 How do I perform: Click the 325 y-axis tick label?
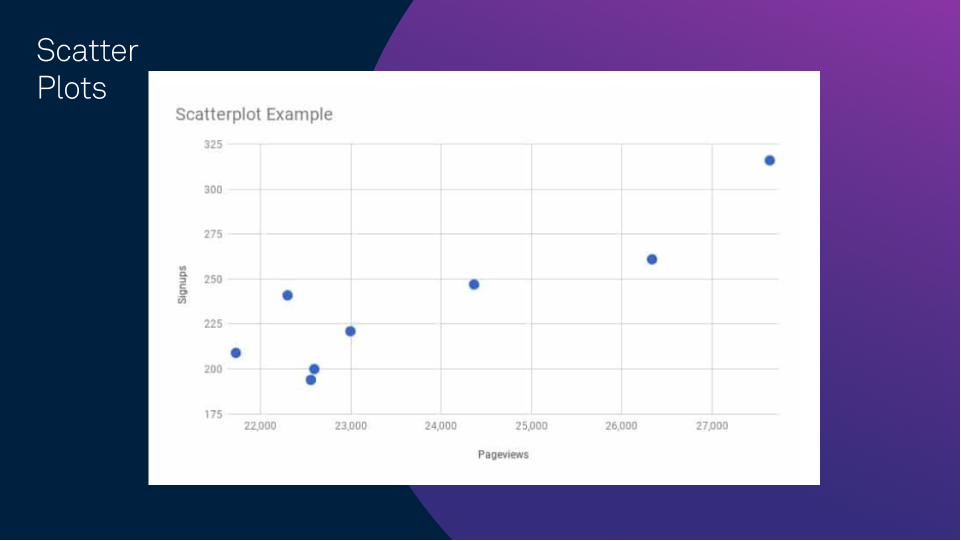(x=213, y=145)
